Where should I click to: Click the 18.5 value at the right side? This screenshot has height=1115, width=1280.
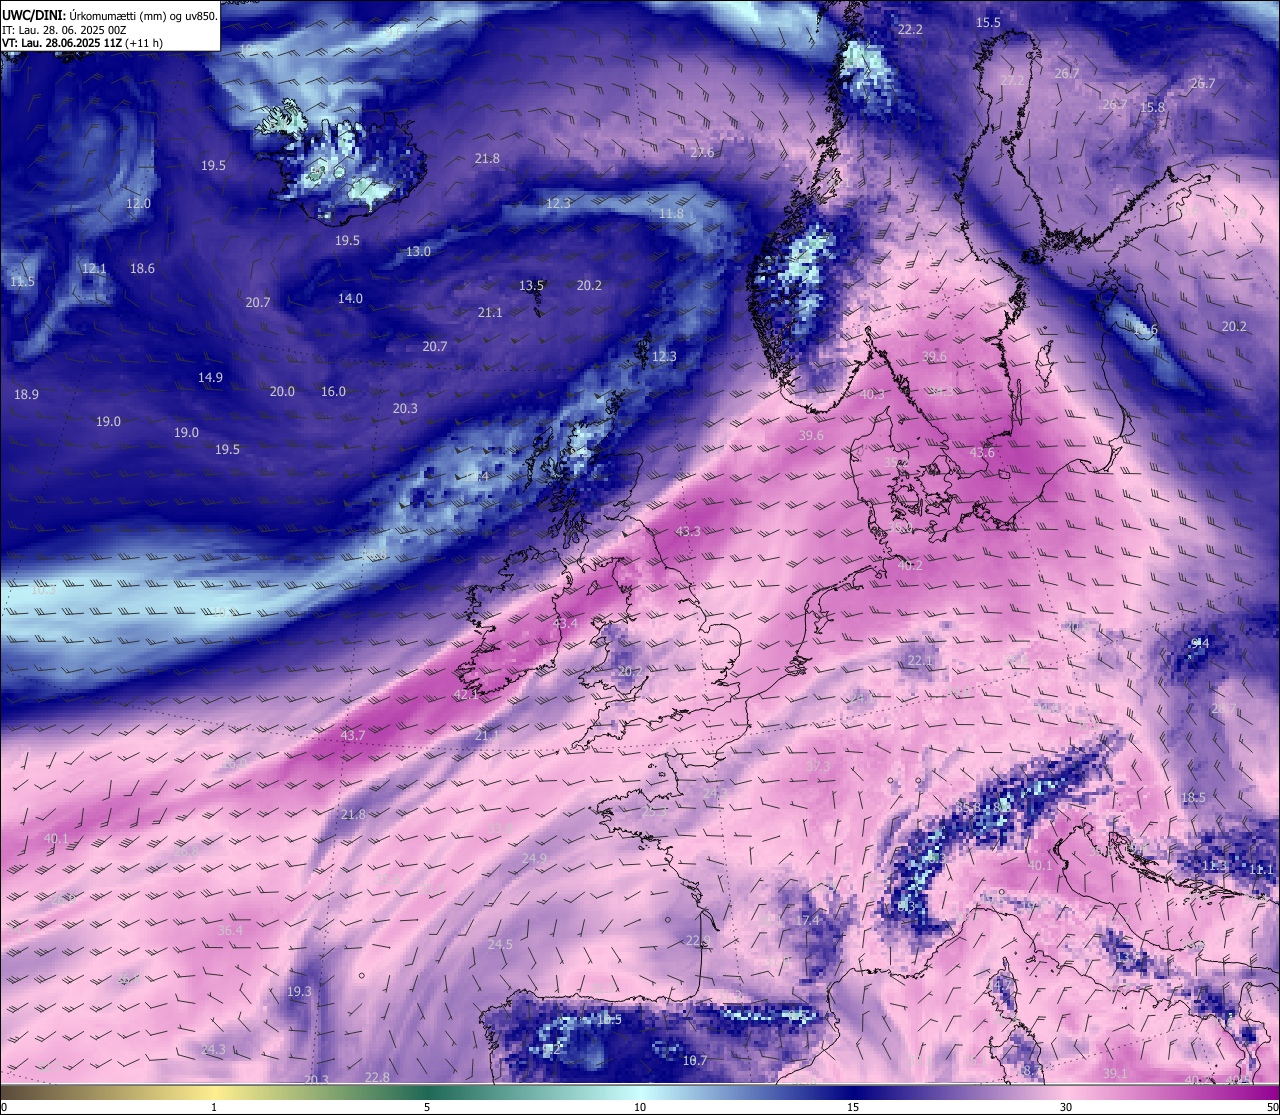pyautogui.click(x=1193, y=797)
